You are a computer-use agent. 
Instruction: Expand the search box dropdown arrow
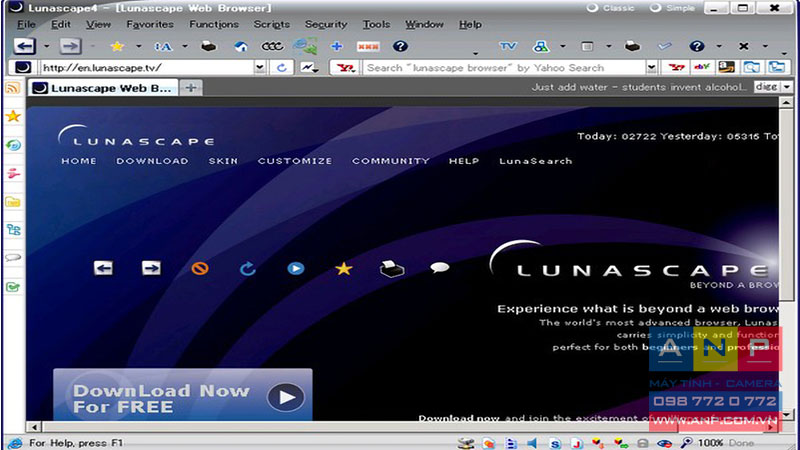click(x=652, y=67)
